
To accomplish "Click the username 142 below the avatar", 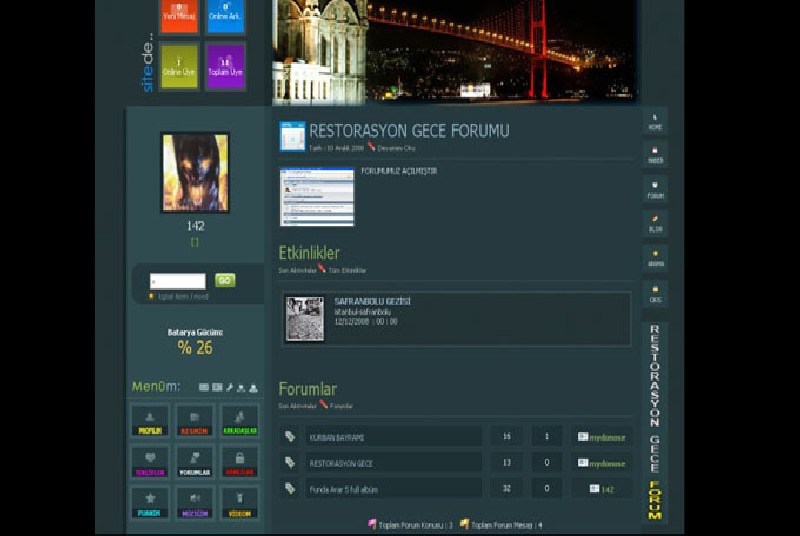I will (195, 226).
